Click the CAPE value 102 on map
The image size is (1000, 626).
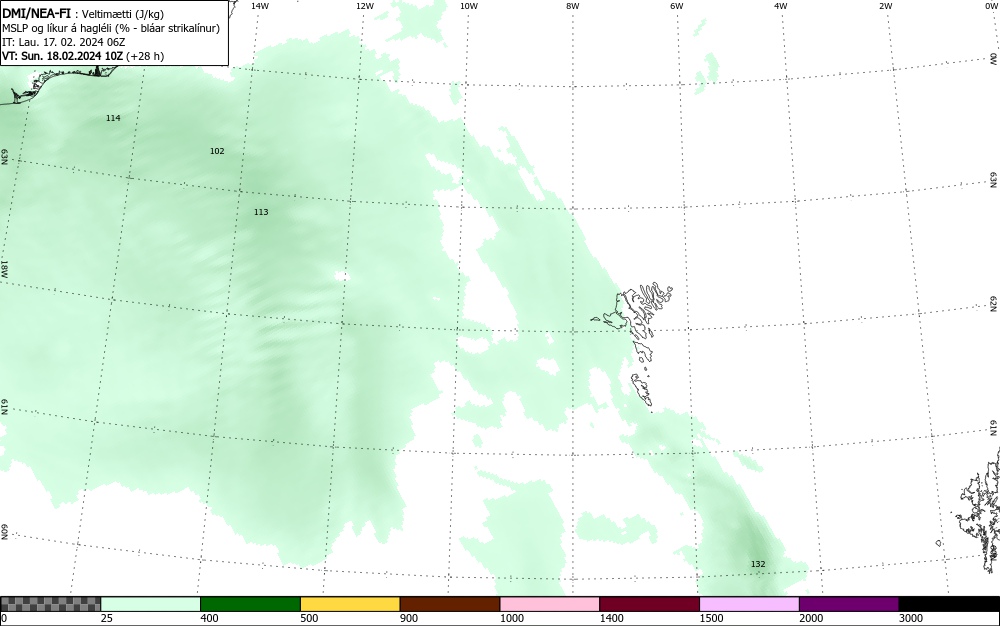tap(217, 151)
